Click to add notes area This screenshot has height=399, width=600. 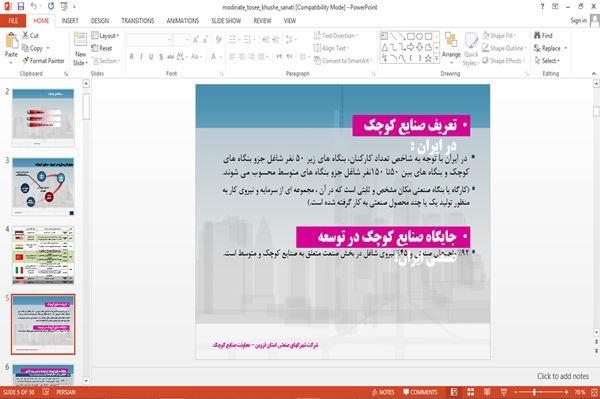coord(562,376)
